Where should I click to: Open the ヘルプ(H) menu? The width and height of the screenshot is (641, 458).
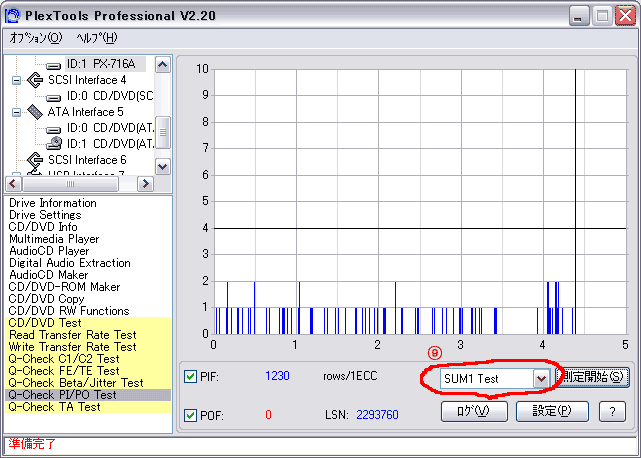[97, 38]
